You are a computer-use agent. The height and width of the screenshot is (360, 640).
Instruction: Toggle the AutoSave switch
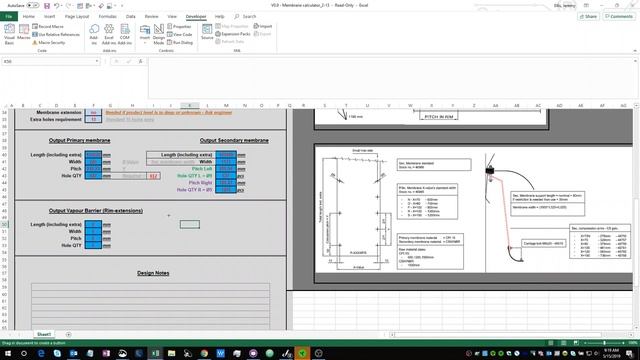33,6
